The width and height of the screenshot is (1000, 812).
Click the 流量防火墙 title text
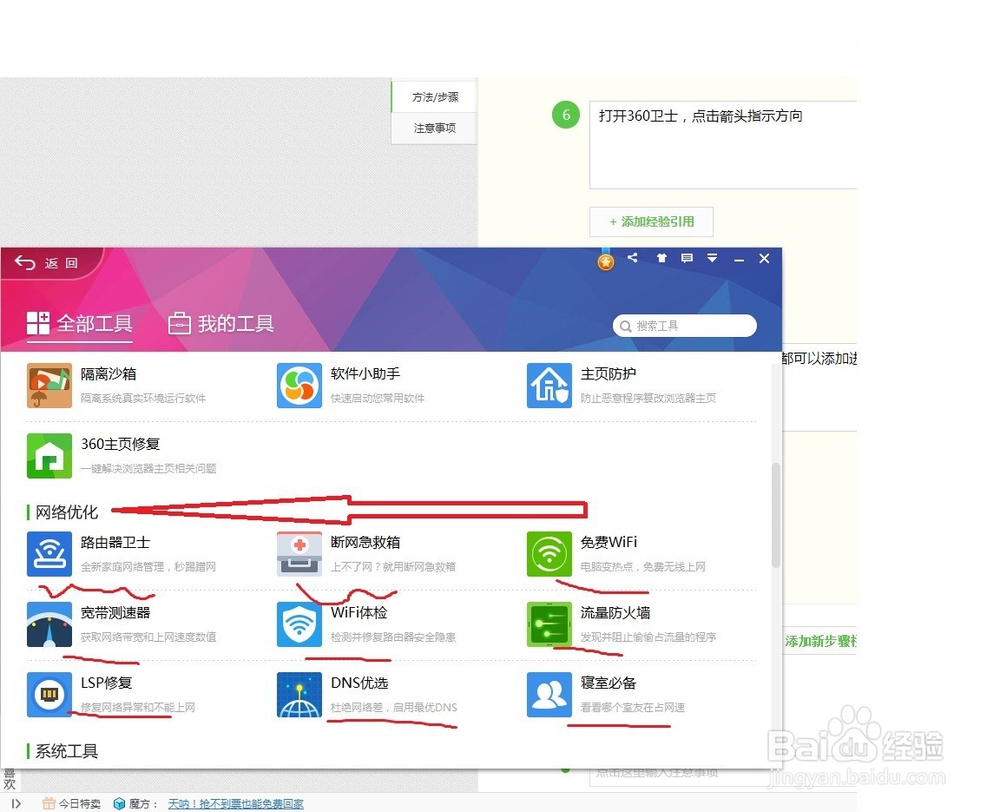click(615, 613)
